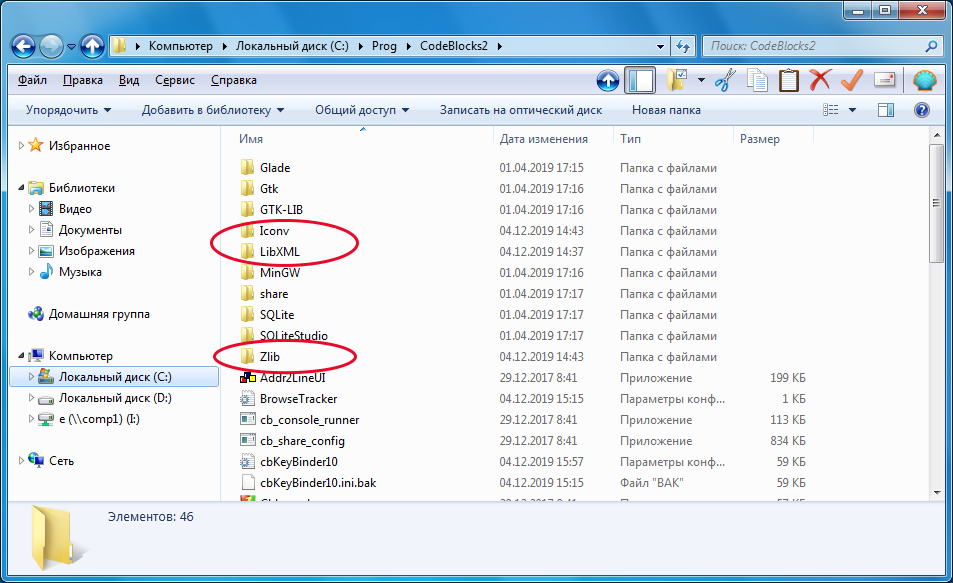953x583 pixels.
Task: Open Classic Shell settings via shell icon
Action: (925, 80)
